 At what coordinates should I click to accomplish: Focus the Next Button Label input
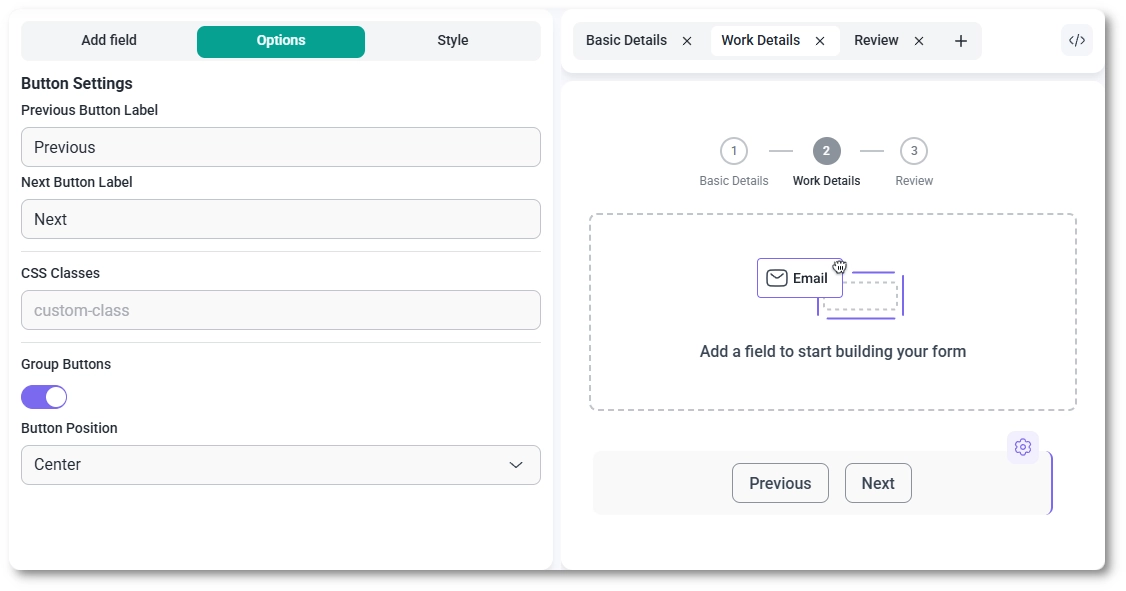[x=281, y=219]
